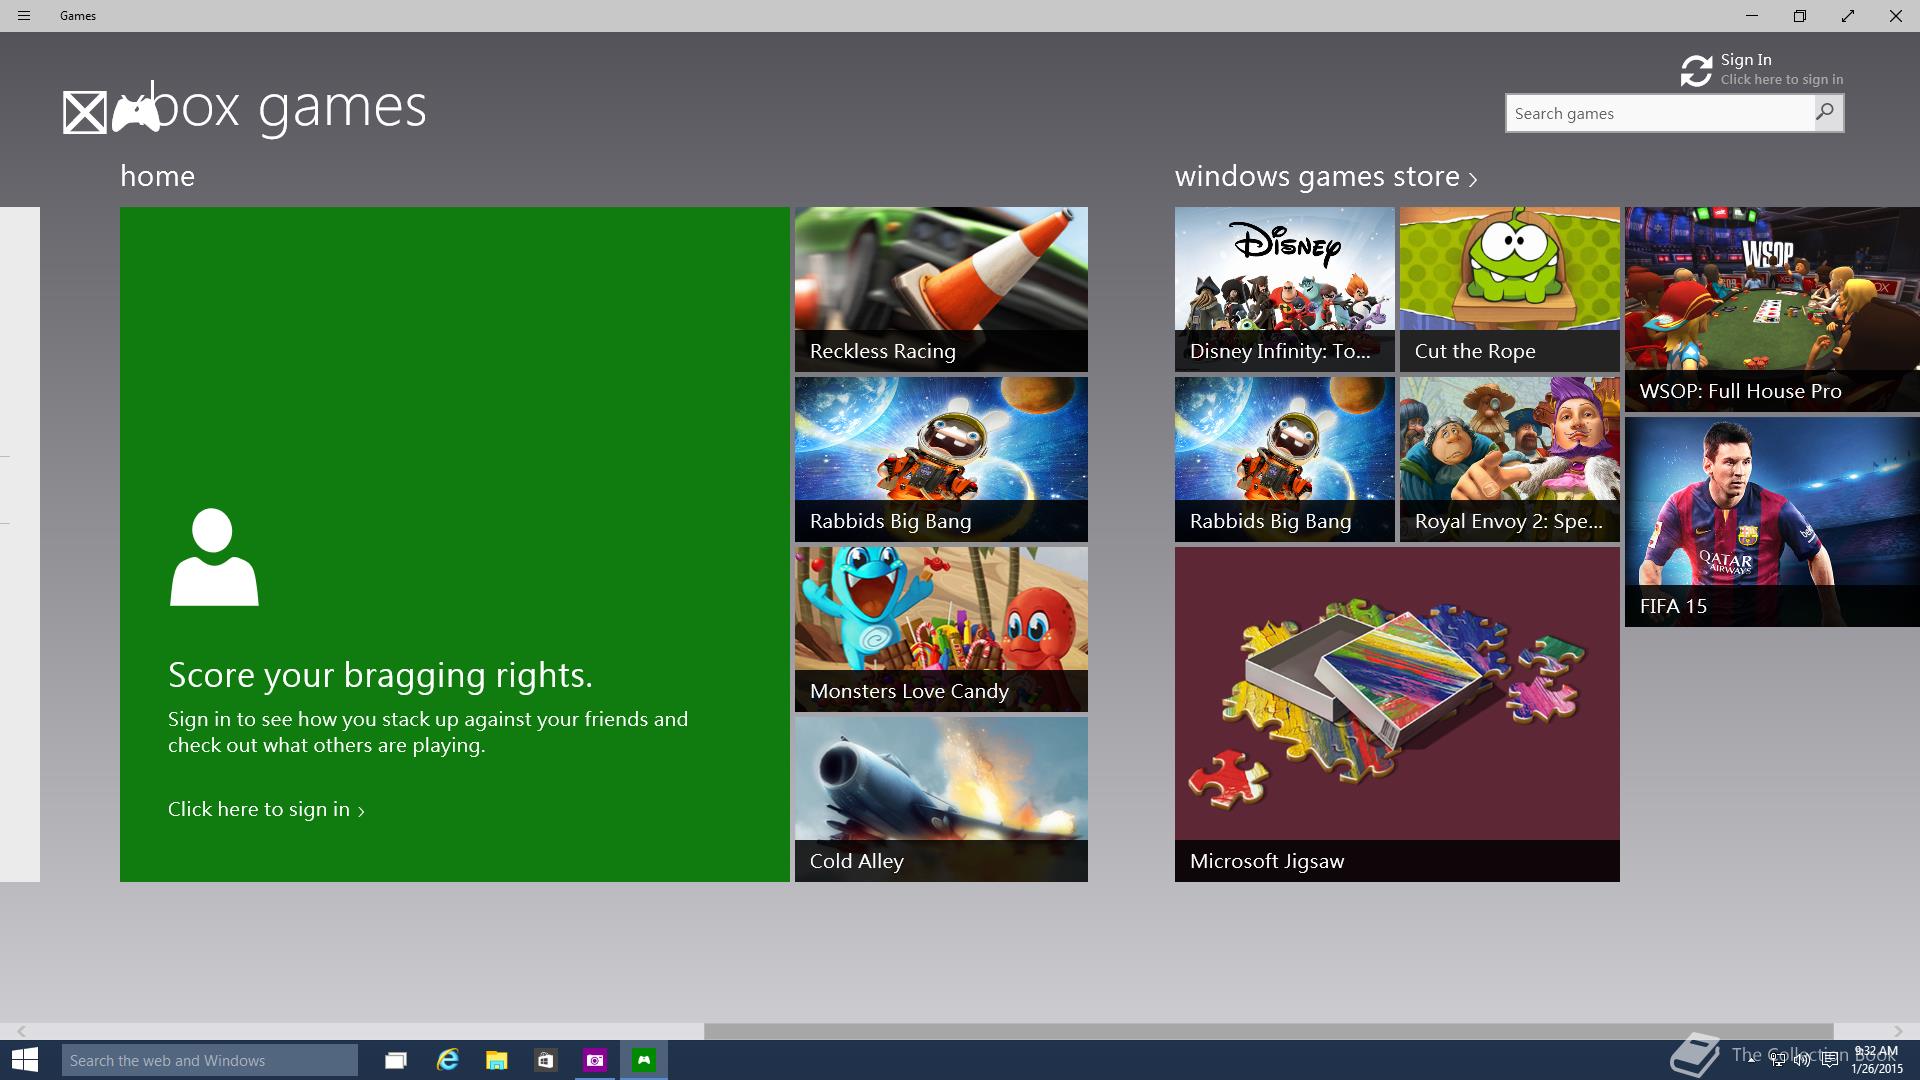The width and height of the screenshot is (1920, 1080).
Task: Open the Cold Alley game tile
Action: tap(941, 799)
